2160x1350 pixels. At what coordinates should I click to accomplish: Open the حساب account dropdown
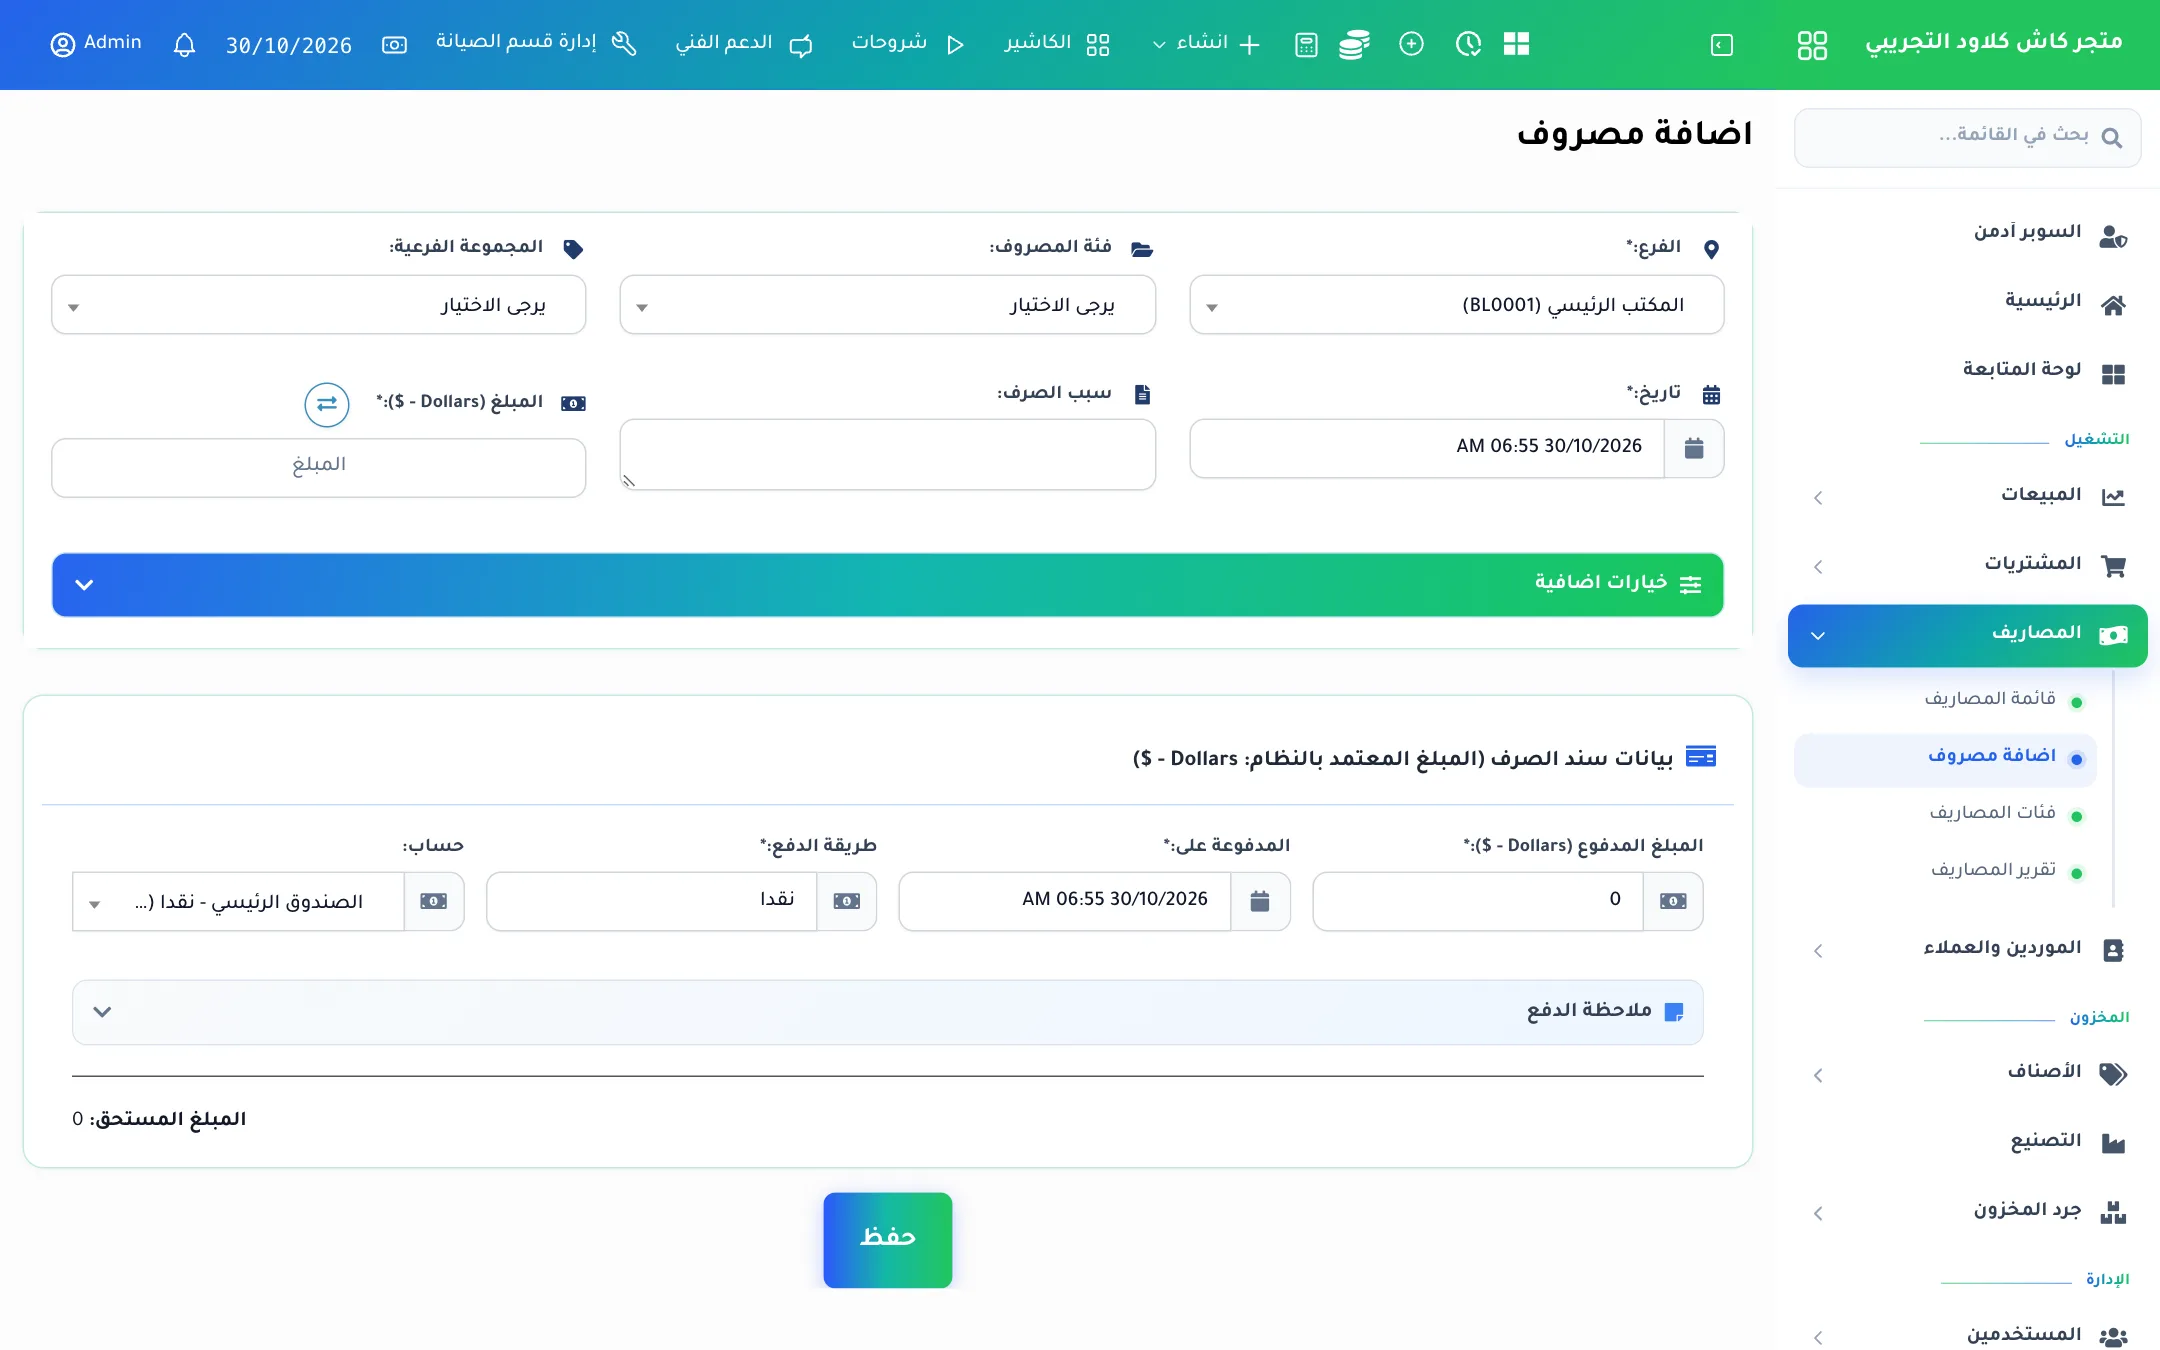239,902
